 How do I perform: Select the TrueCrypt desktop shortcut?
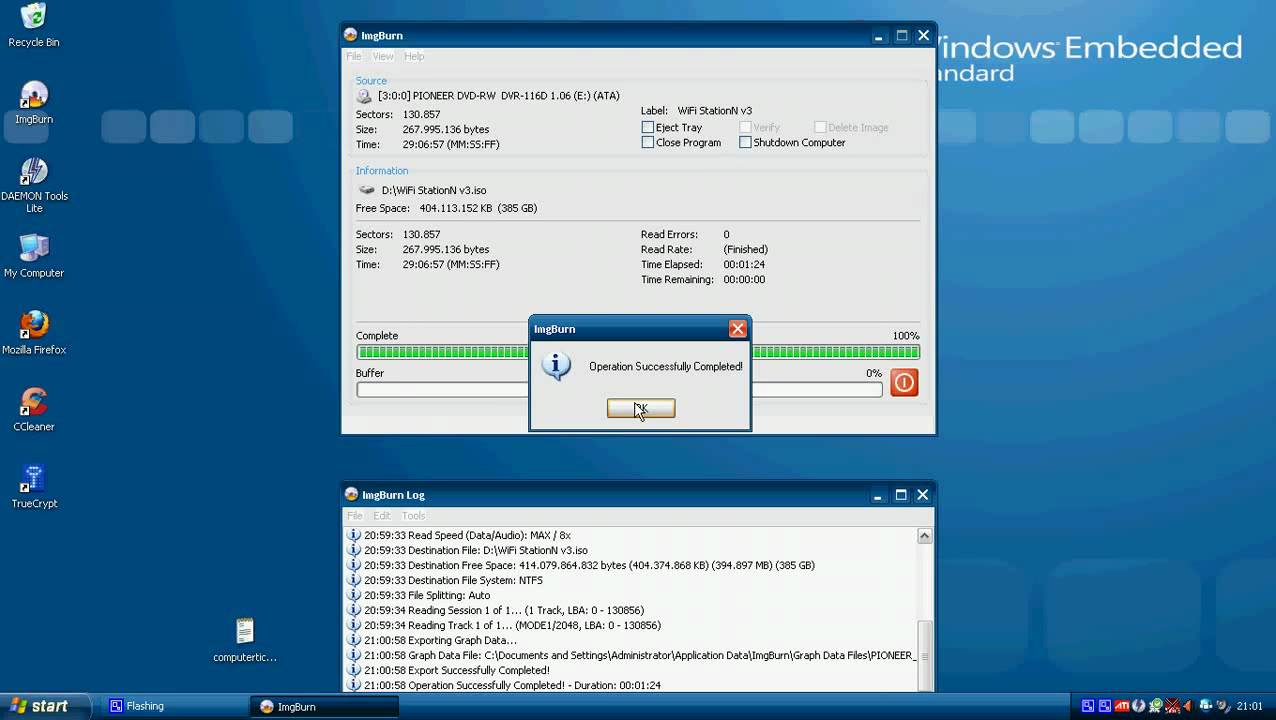[x=34, y=487]
